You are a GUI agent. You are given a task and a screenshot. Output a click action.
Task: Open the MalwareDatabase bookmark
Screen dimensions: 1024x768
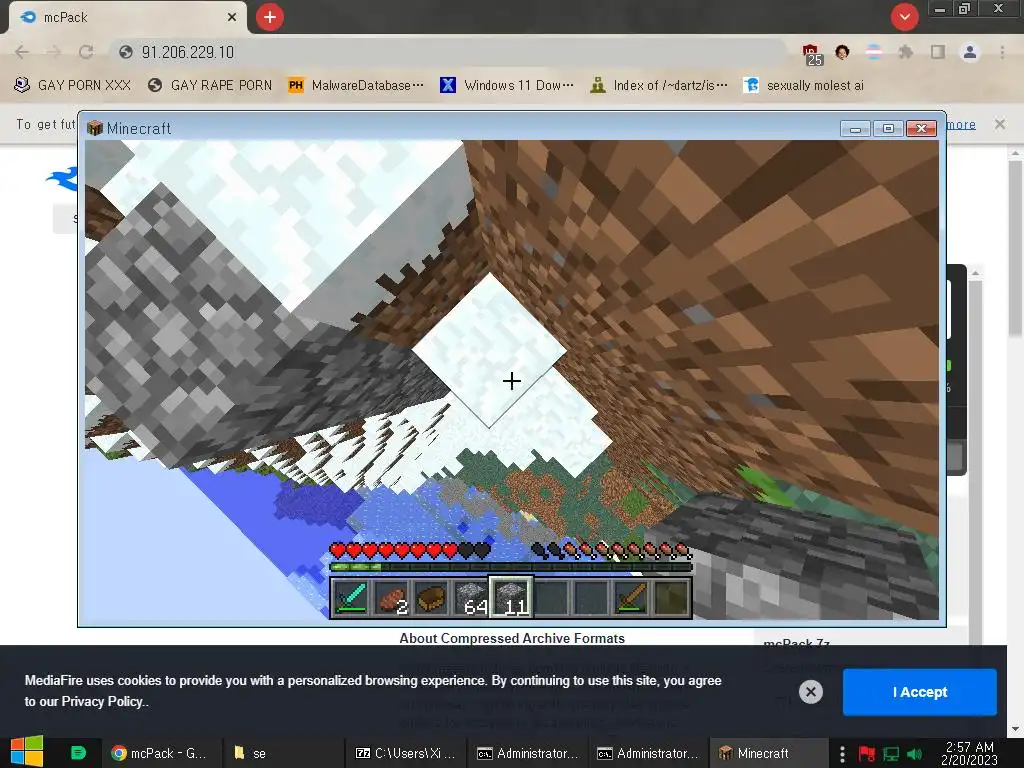tap(356, 86)
